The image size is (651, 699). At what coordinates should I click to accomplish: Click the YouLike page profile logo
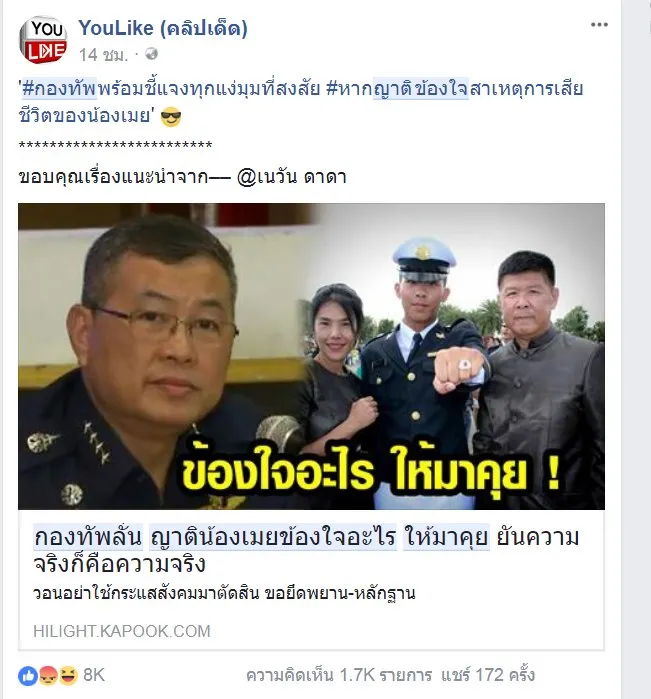[43, 40]
